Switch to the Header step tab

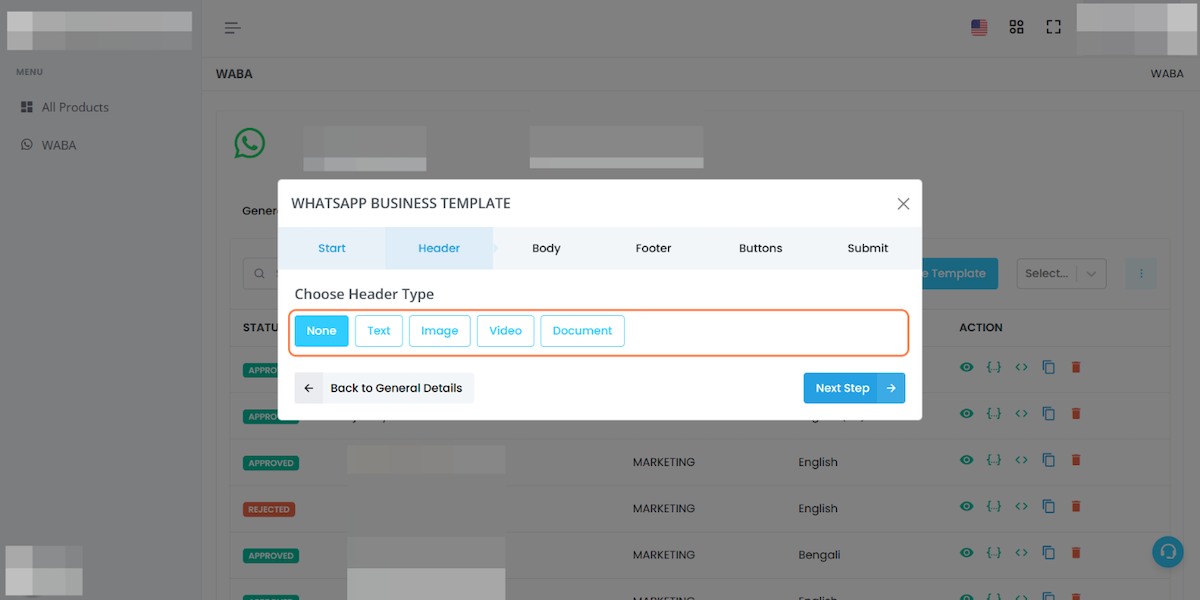pyautogui.click(x=439, y=248)
